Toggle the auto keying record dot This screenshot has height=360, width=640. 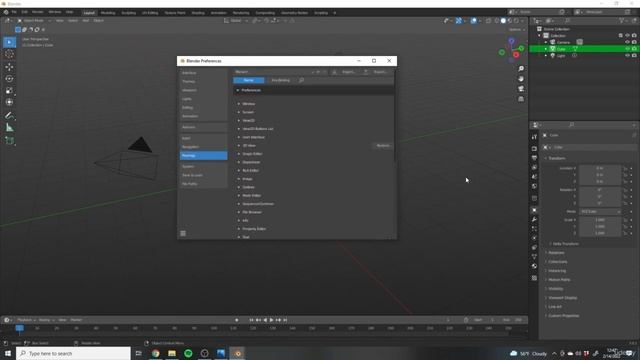pos(236,320)
